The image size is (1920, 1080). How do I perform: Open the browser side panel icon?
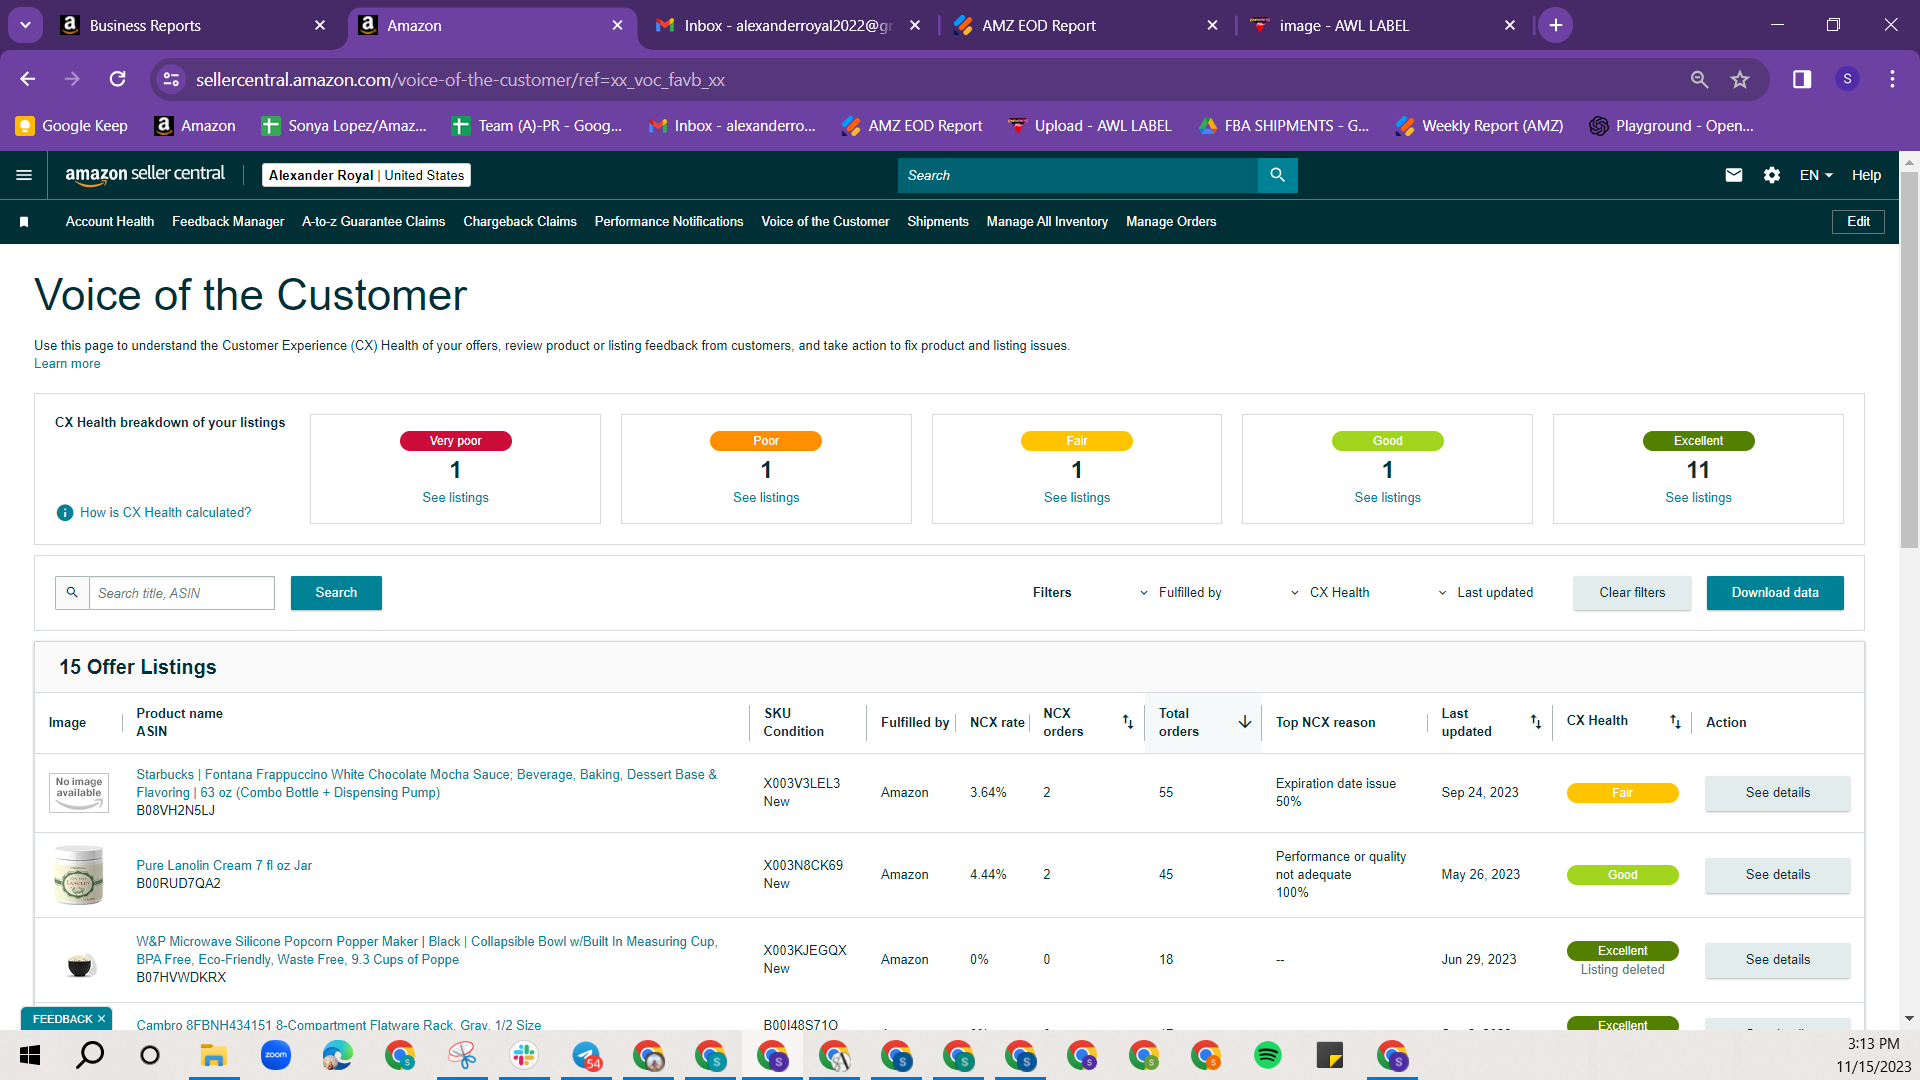1802,79
